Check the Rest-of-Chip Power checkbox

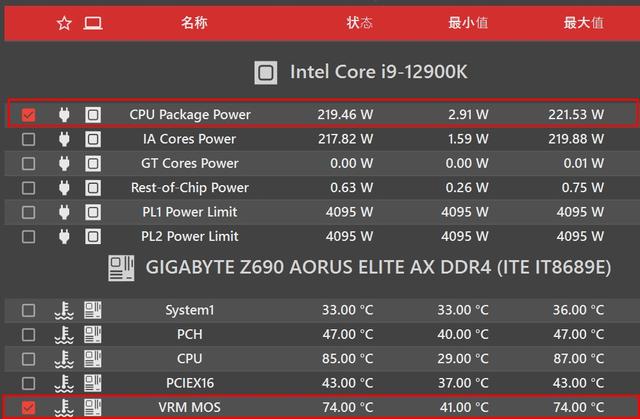coord(28,188)
